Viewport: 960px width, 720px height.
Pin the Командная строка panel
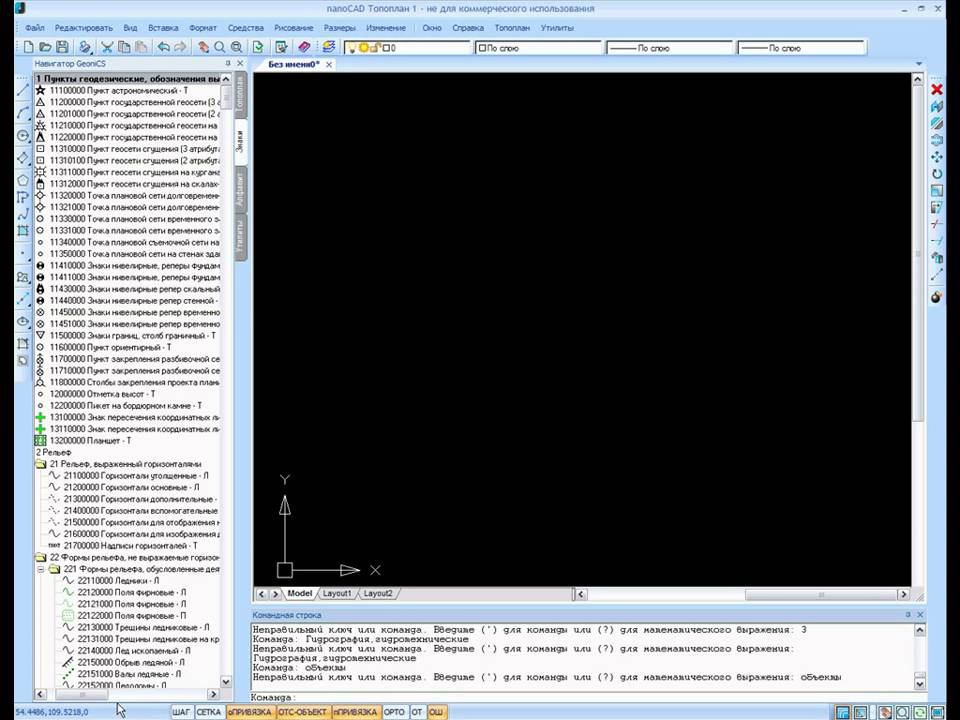coord(907,615)
